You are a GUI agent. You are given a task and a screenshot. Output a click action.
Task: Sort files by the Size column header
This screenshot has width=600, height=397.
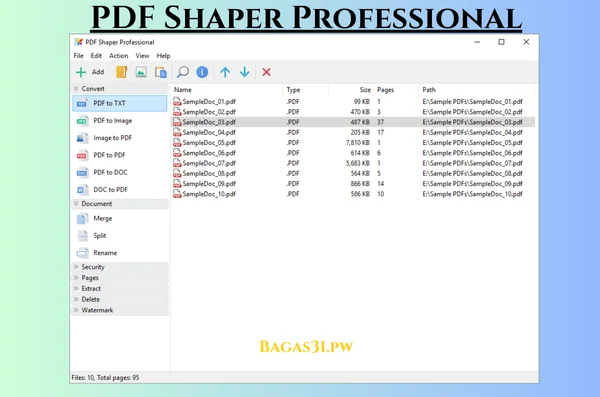tap(365, 90)
